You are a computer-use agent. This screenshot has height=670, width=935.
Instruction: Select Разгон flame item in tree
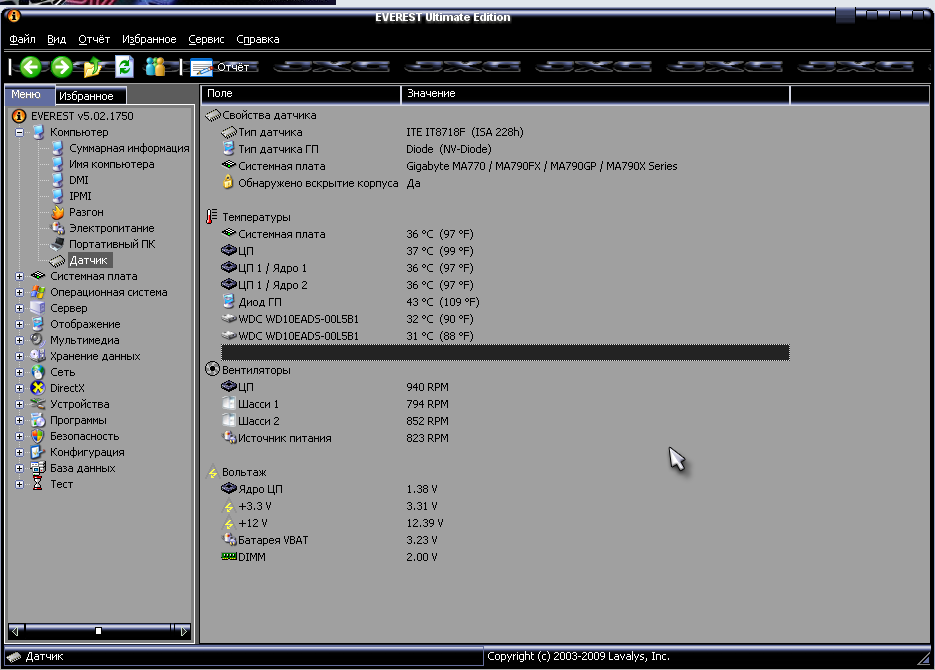[85, 212]
